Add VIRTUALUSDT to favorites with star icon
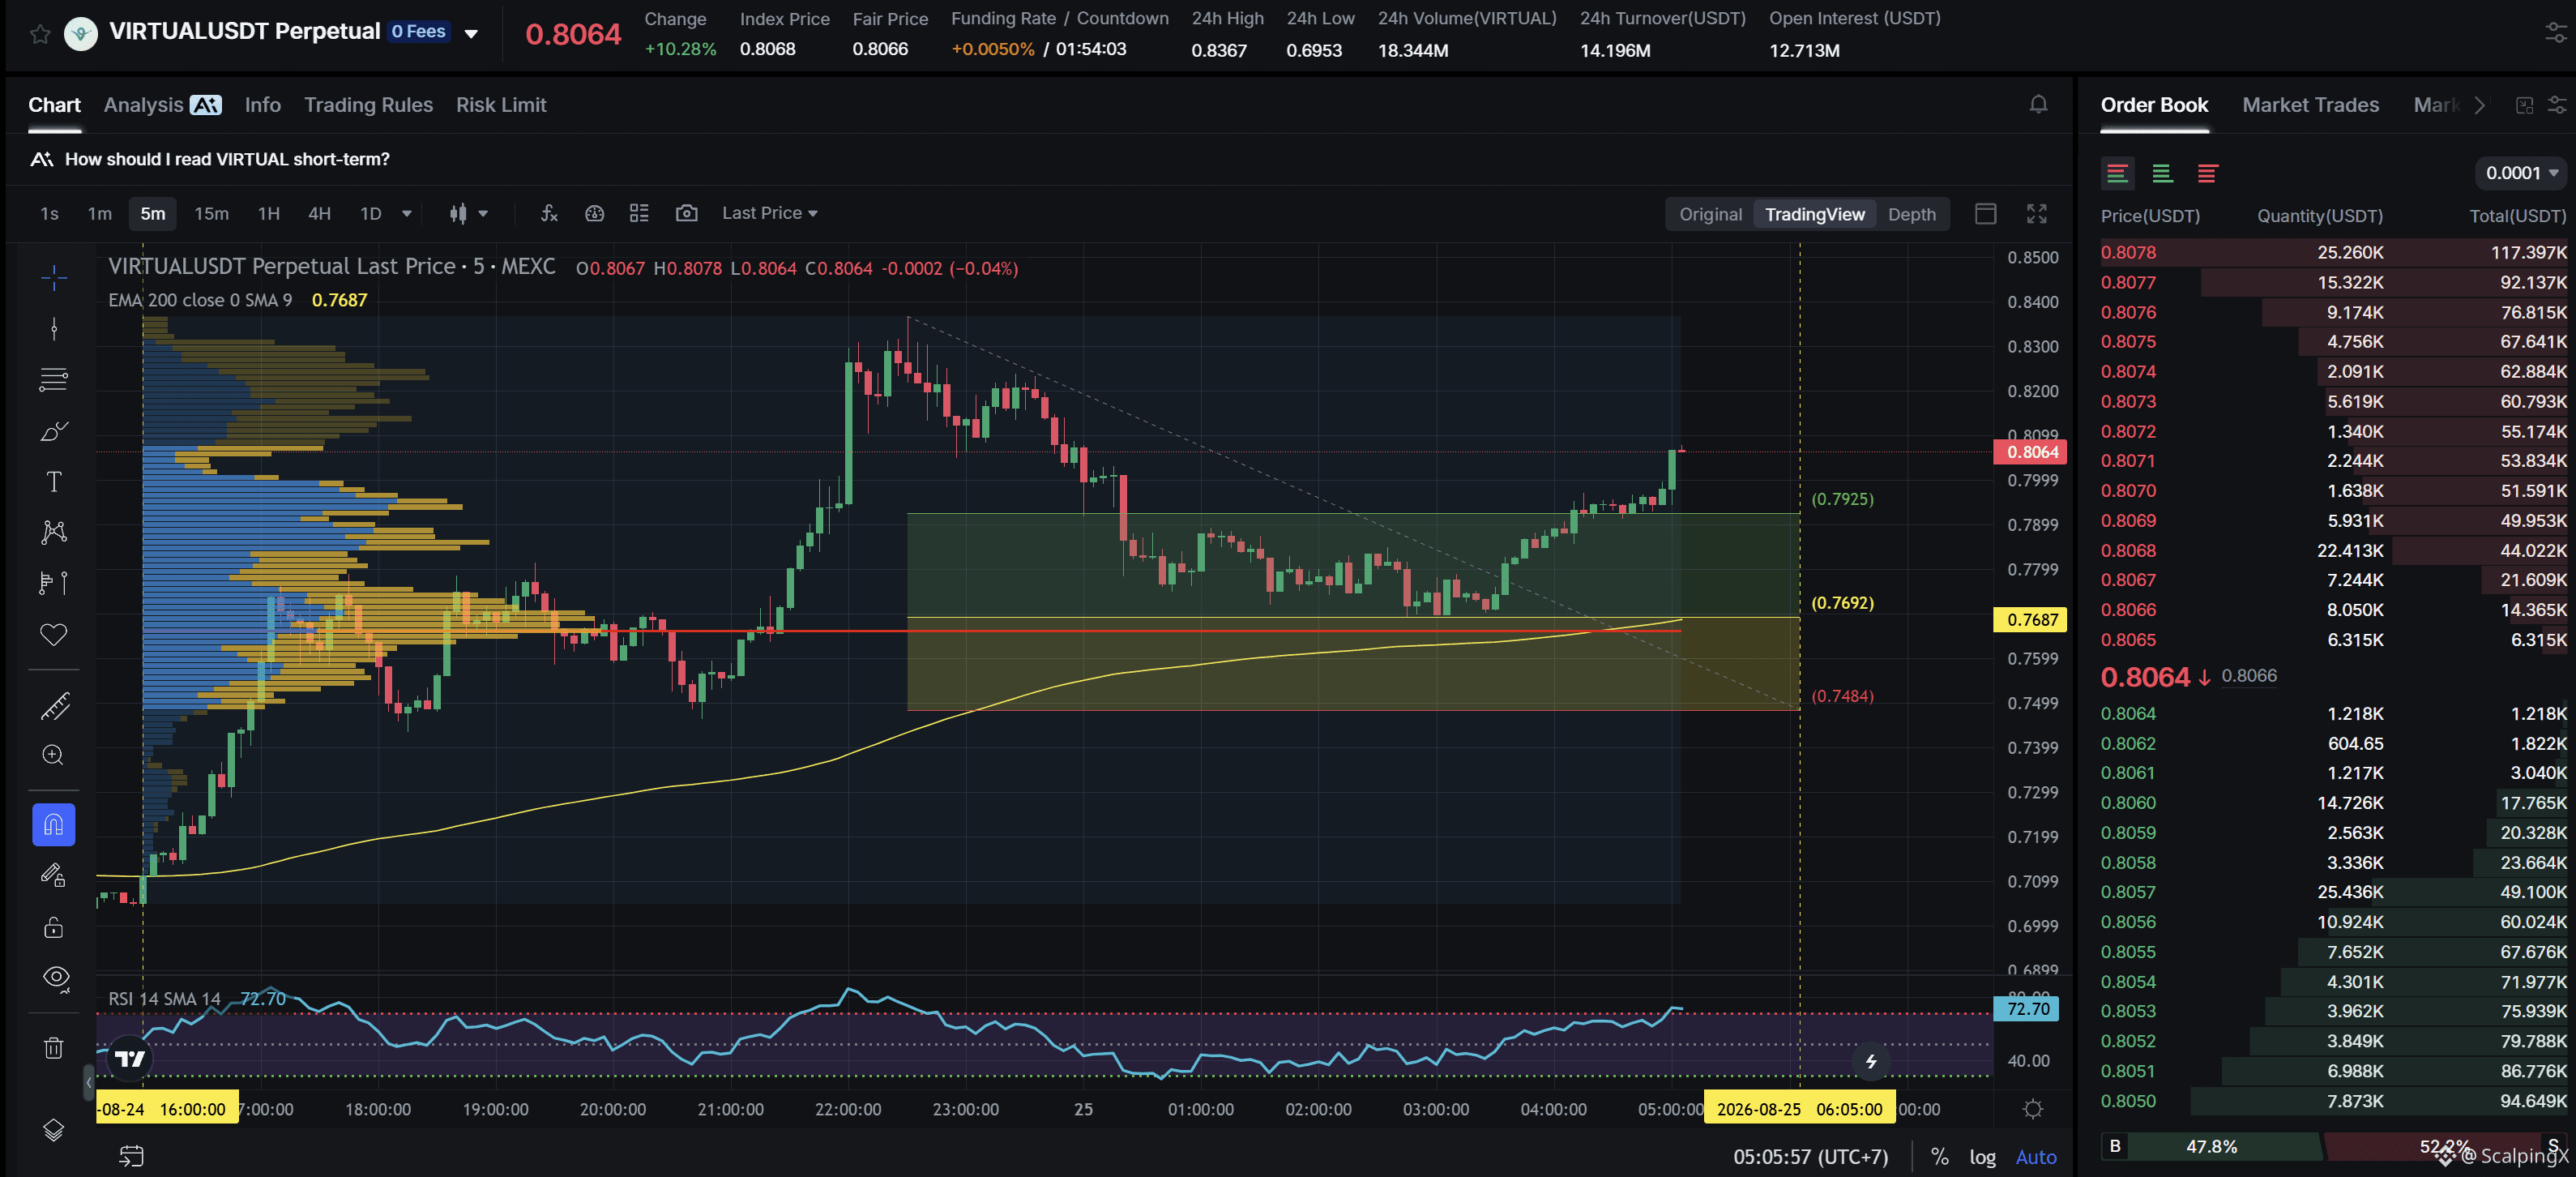Viewport: 2576px width, 1177px height. tap(40, 34)
